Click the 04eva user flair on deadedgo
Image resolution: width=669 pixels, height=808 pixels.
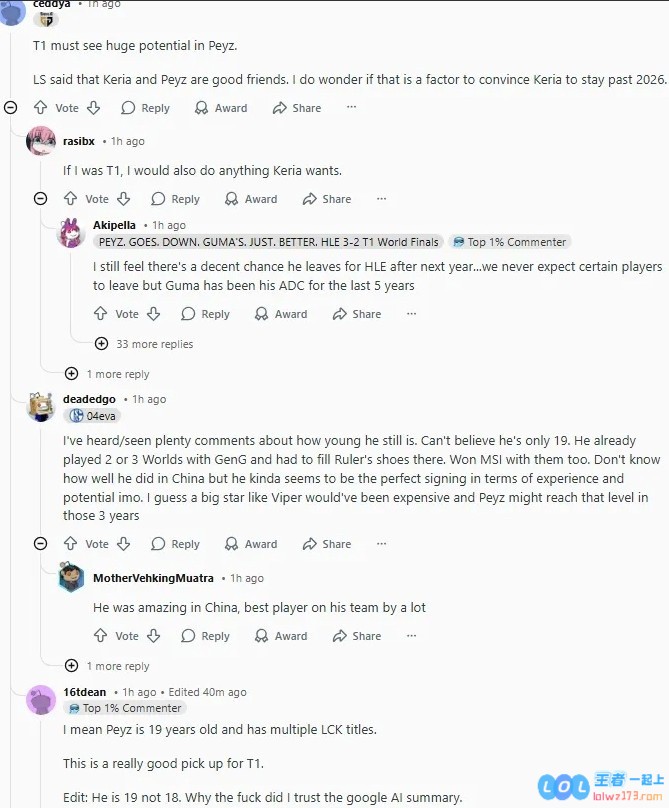[94, 416]
